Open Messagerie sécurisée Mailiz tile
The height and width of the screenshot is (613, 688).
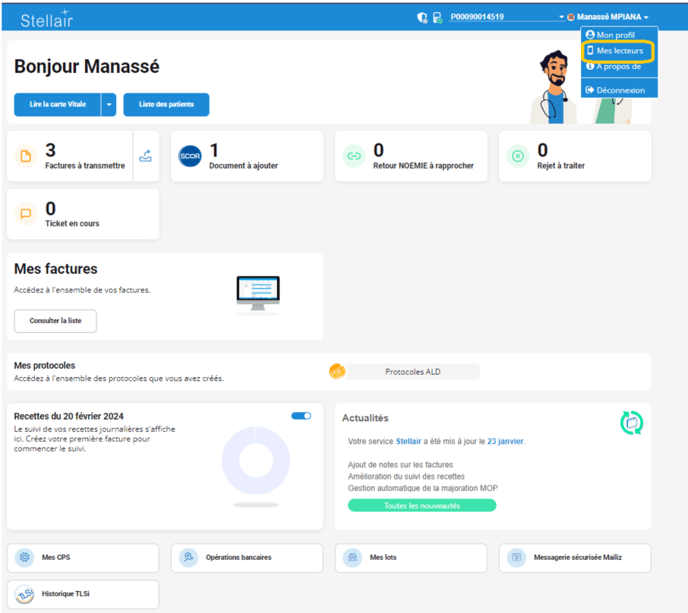point(576,557)
